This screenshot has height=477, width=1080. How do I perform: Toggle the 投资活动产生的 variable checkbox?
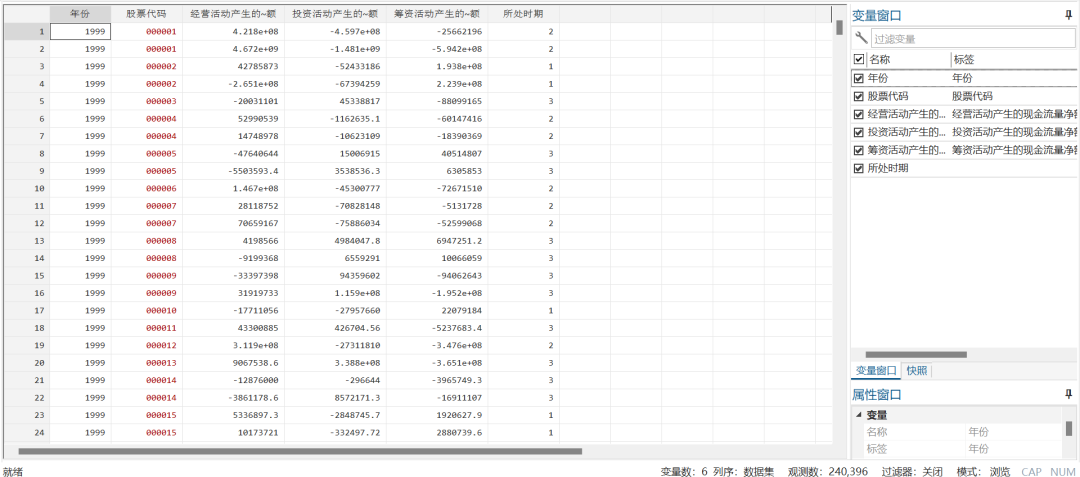click(x=858, y=132)
